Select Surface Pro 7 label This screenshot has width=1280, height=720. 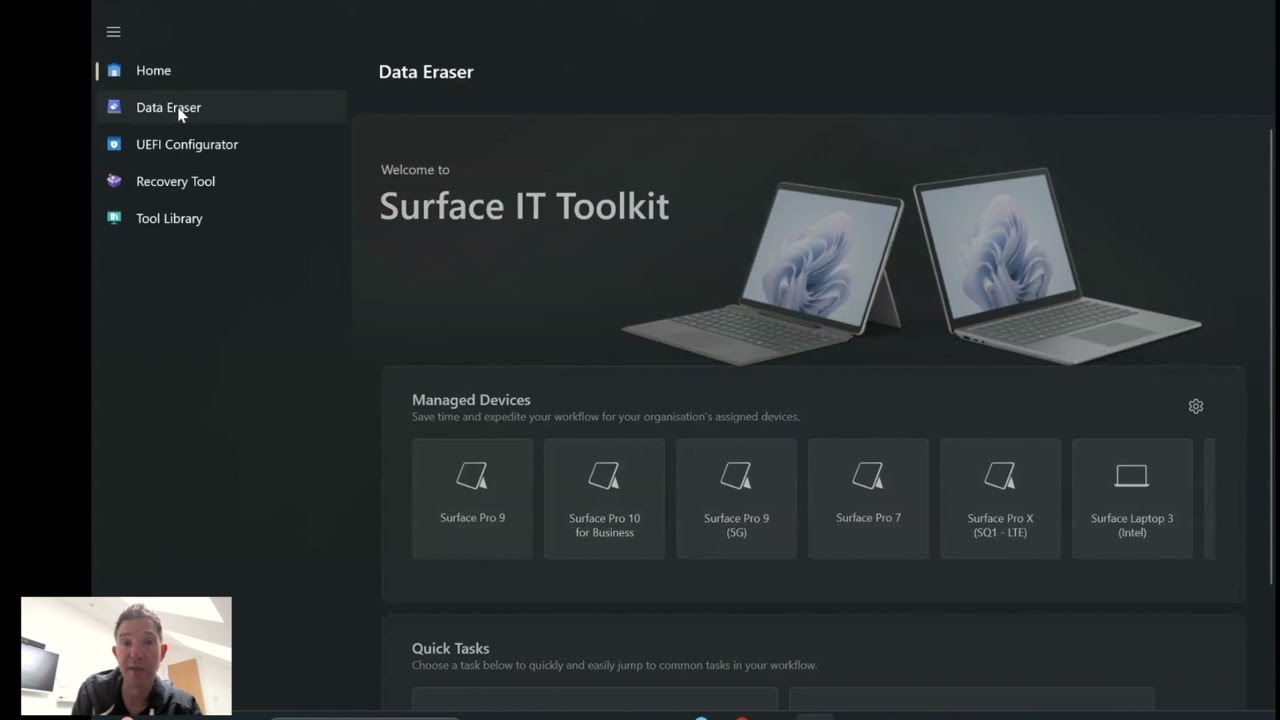(868, 518)
